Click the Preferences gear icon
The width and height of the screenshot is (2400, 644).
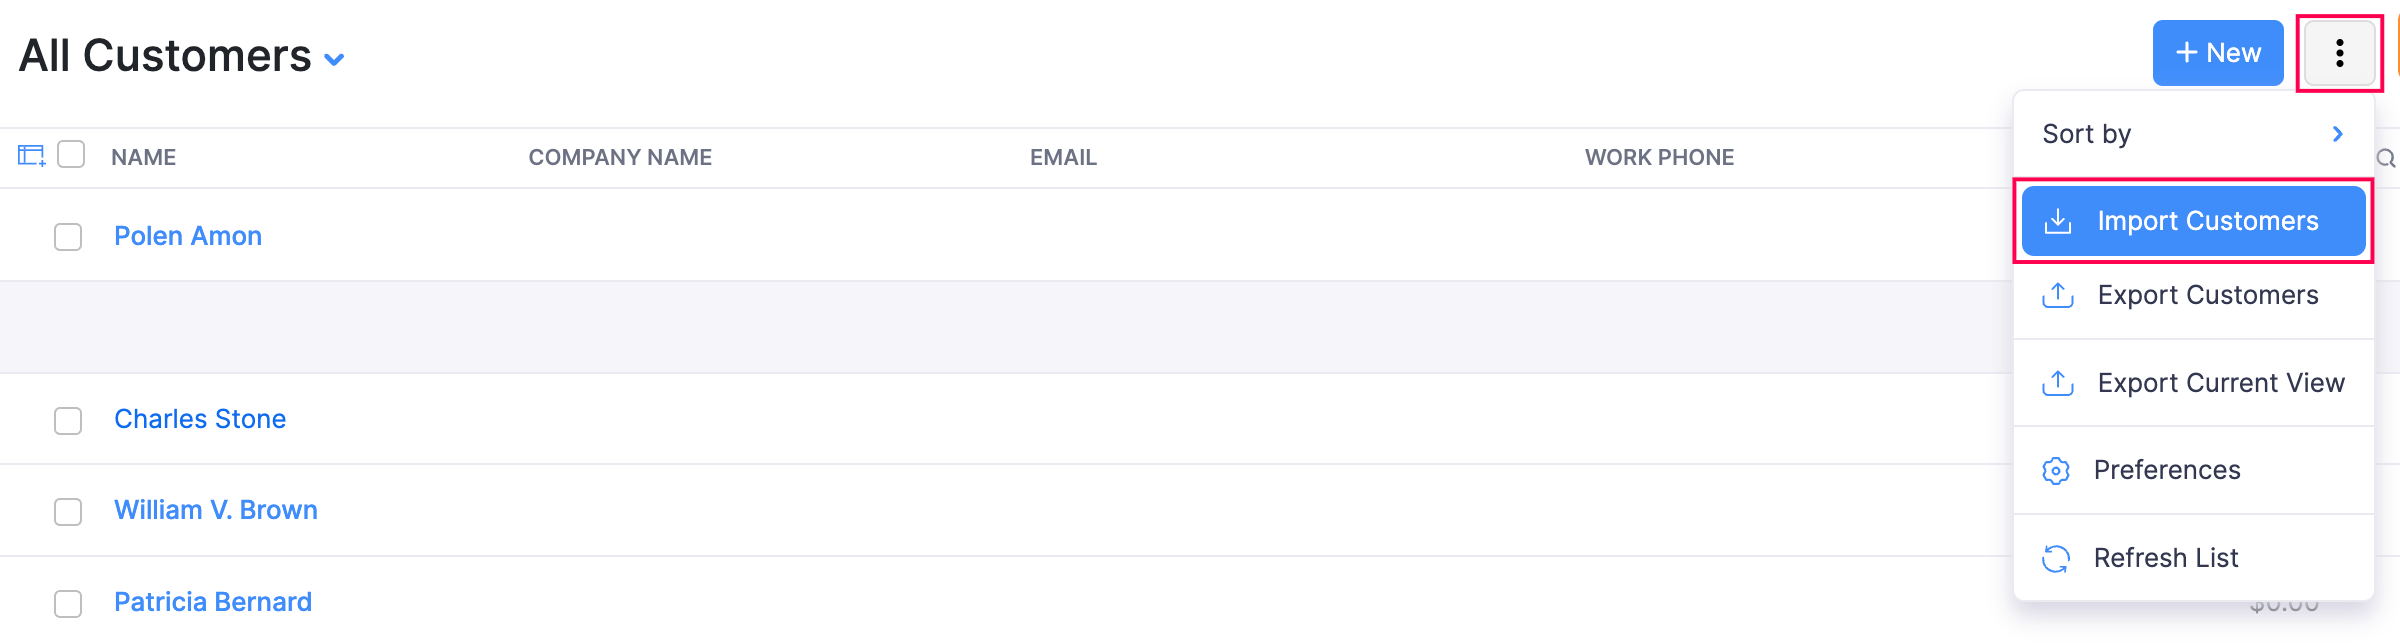click(2057, 470)
